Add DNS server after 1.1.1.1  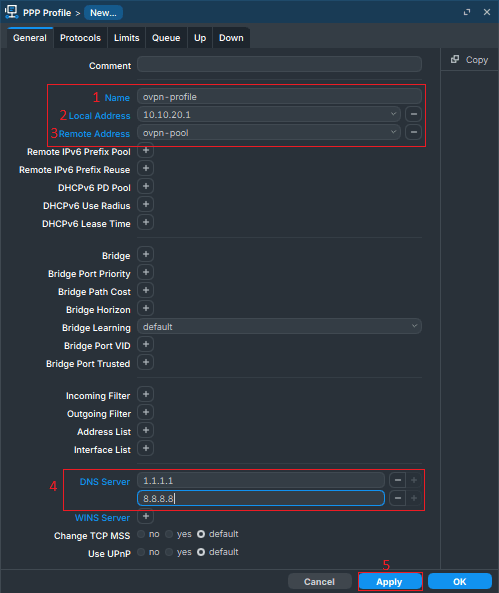414,480
